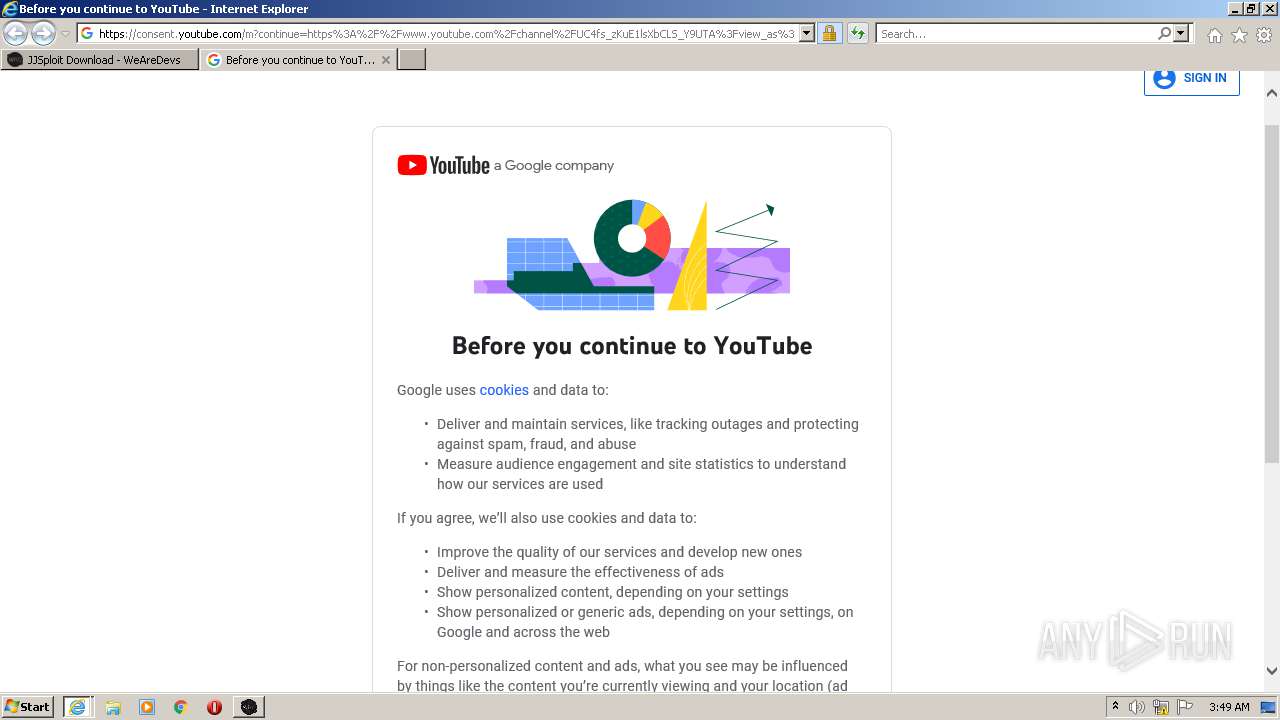Image resolution: width=1280 pixels, height=720 pixels.
Task: Click the SIGN IN button
Action: coord(1191,78)
